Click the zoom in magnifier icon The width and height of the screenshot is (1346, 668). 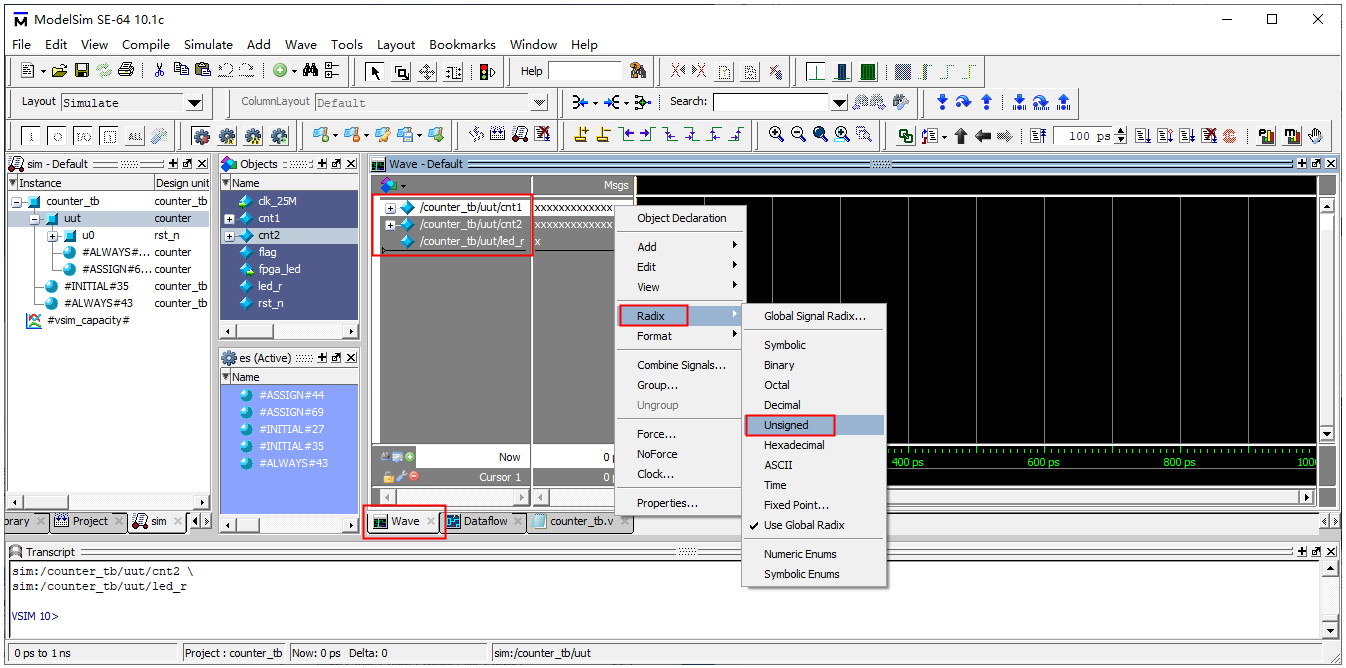(x=776, y=135)
